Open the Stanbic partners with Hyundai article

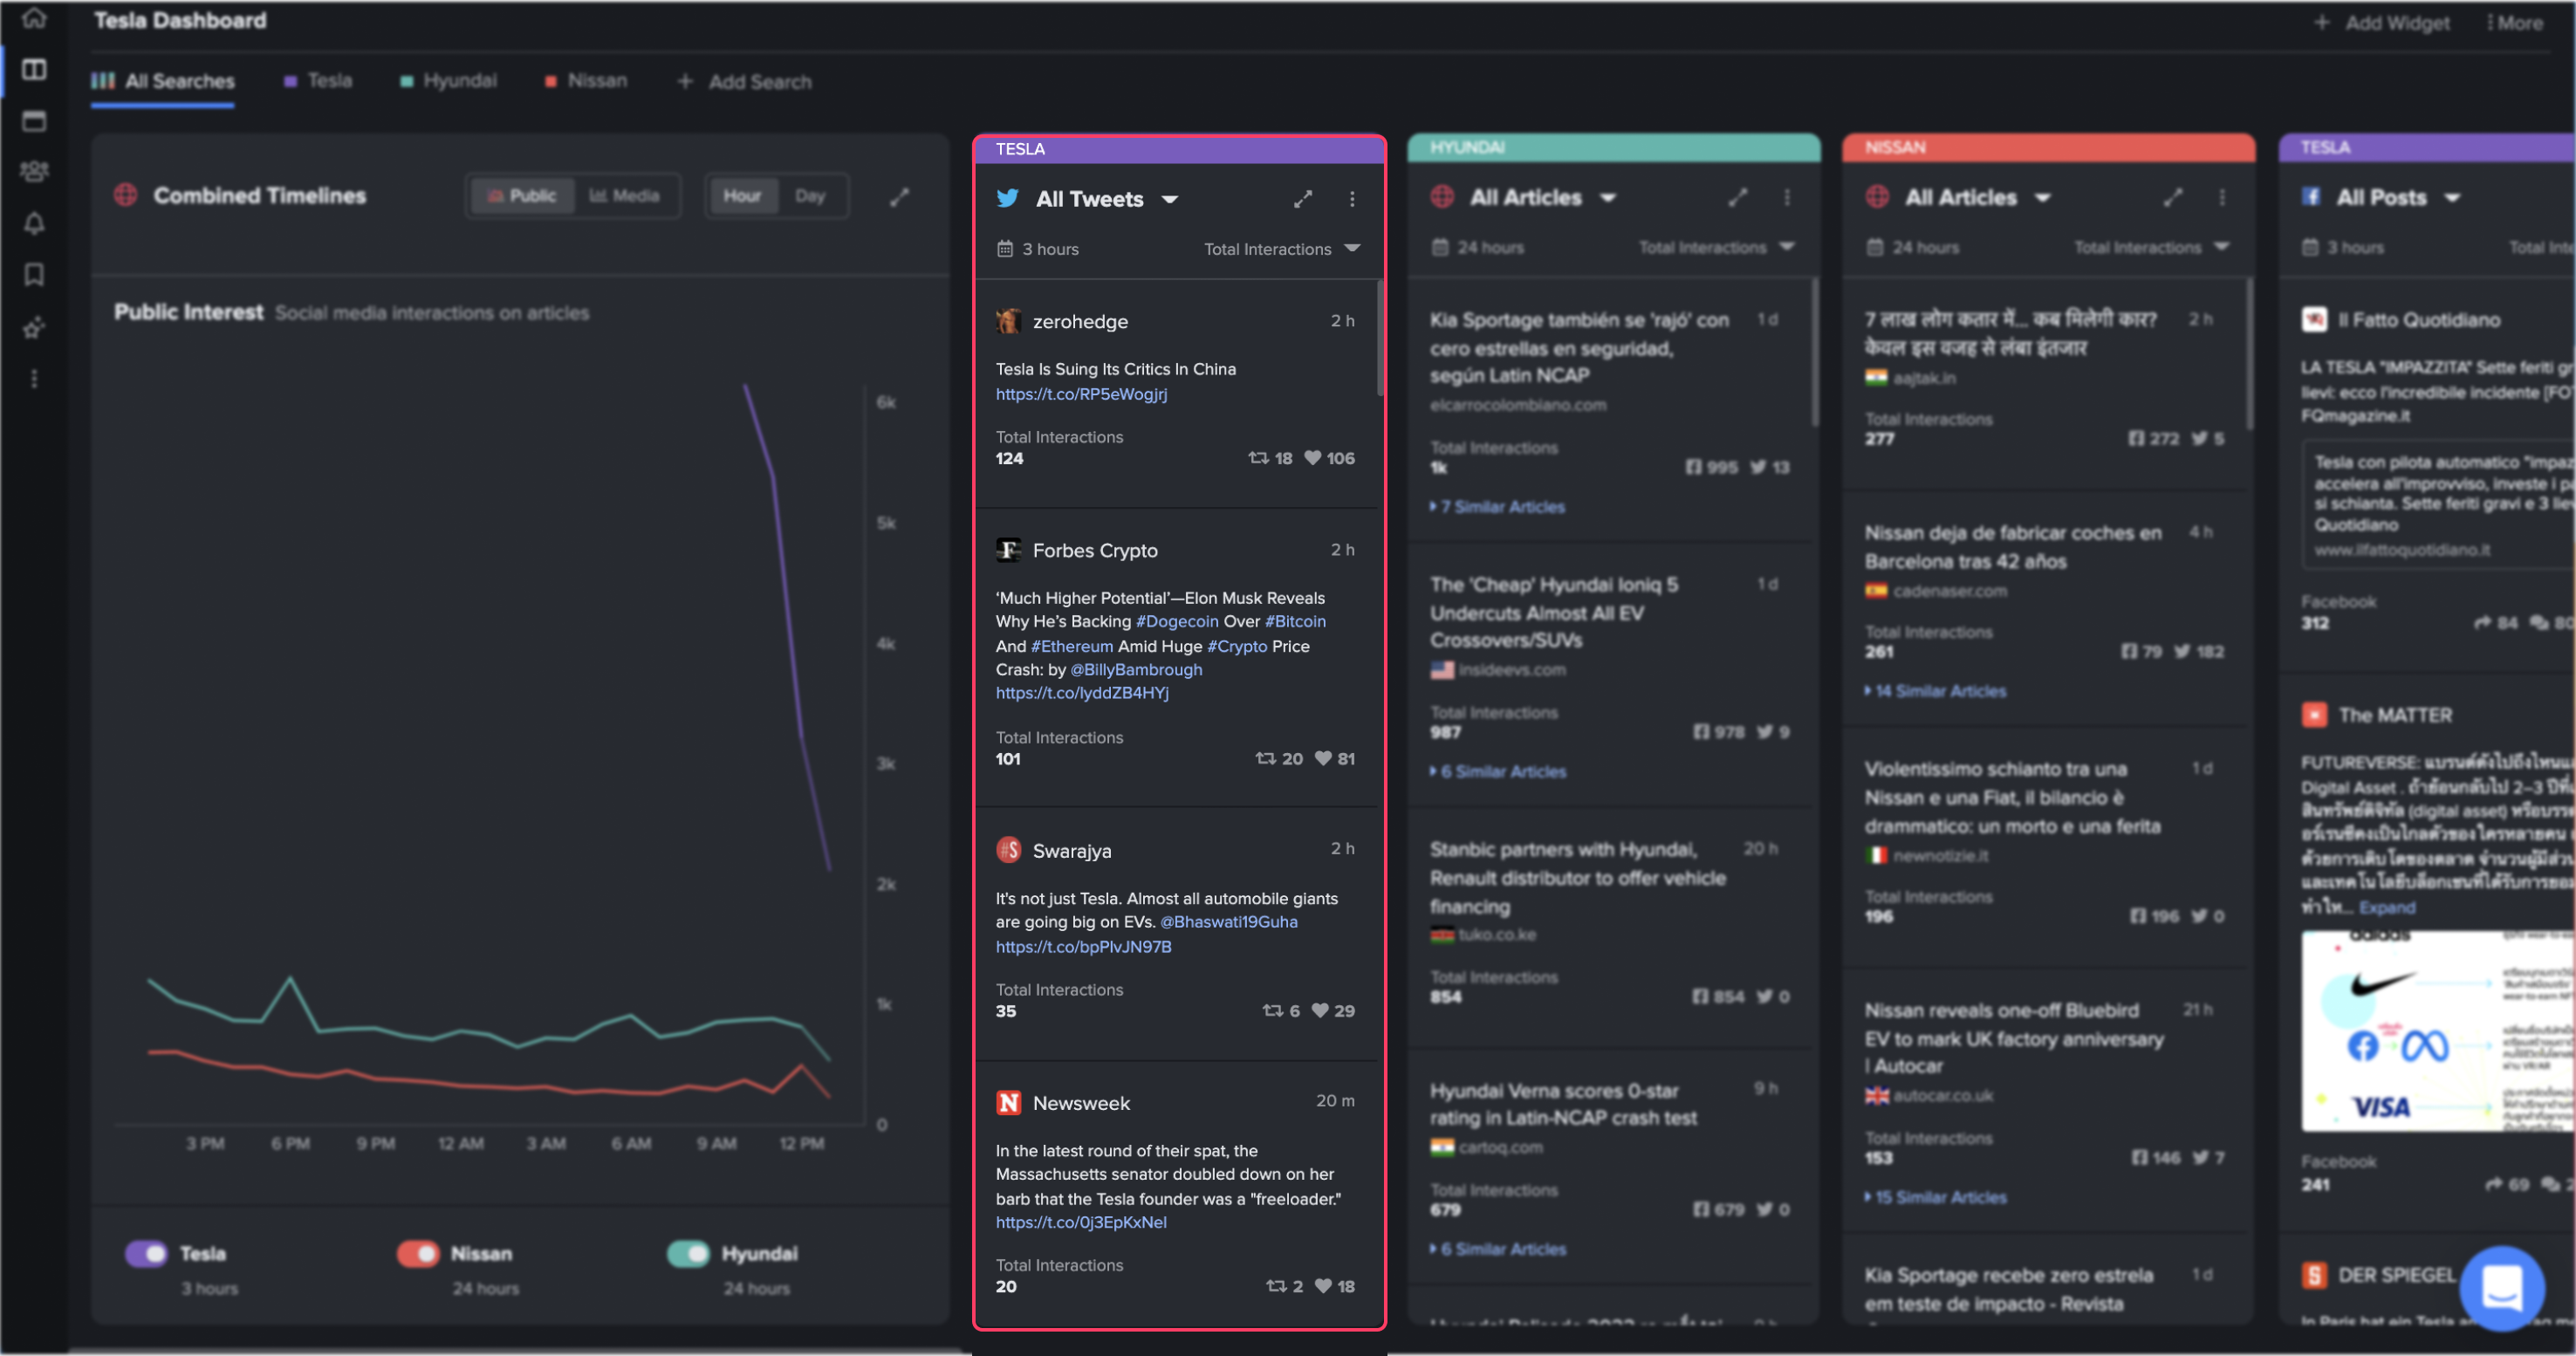coord(1577,878)
